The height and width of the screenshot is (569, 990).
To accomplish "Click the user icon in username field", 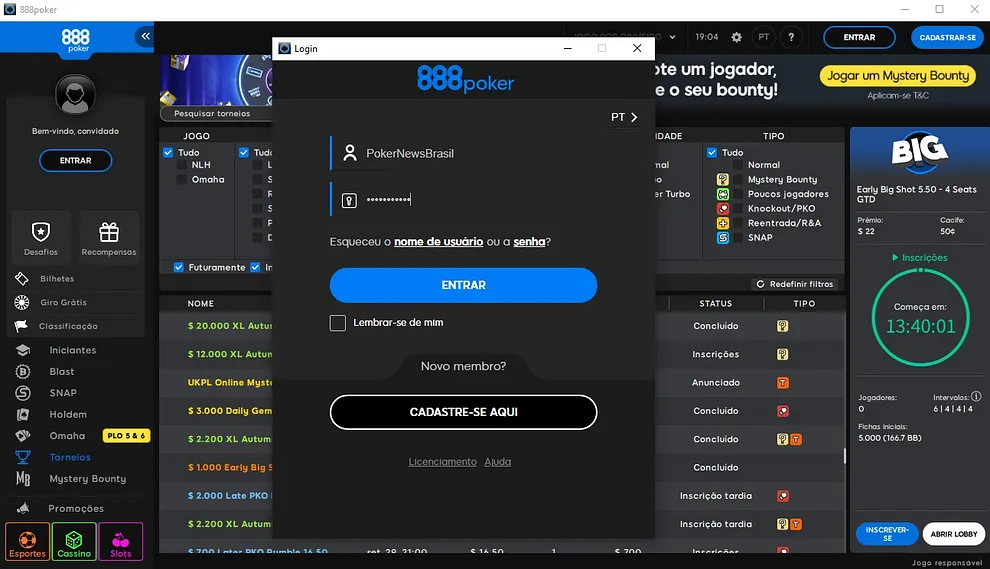I will click(349, 153).
